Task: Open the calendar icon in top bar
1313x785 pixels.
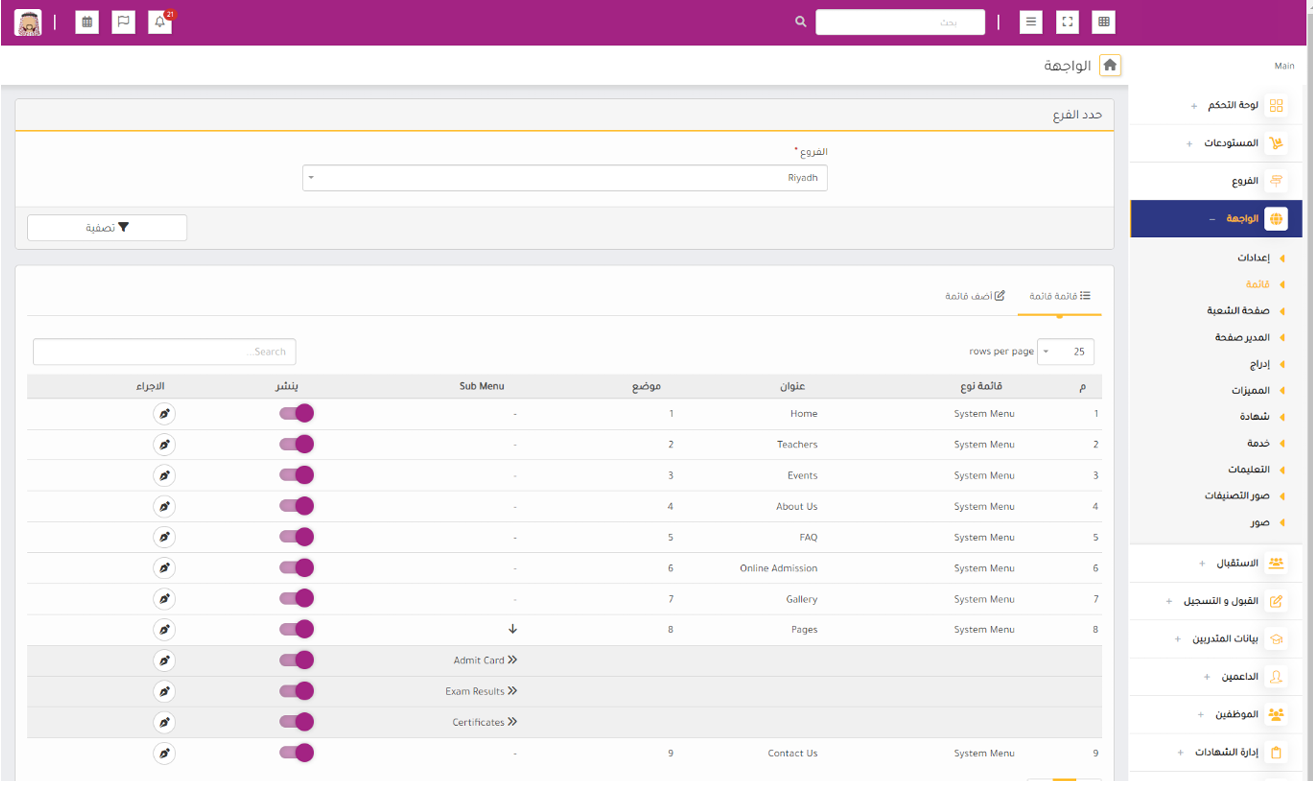Action: tap(87, 22)
